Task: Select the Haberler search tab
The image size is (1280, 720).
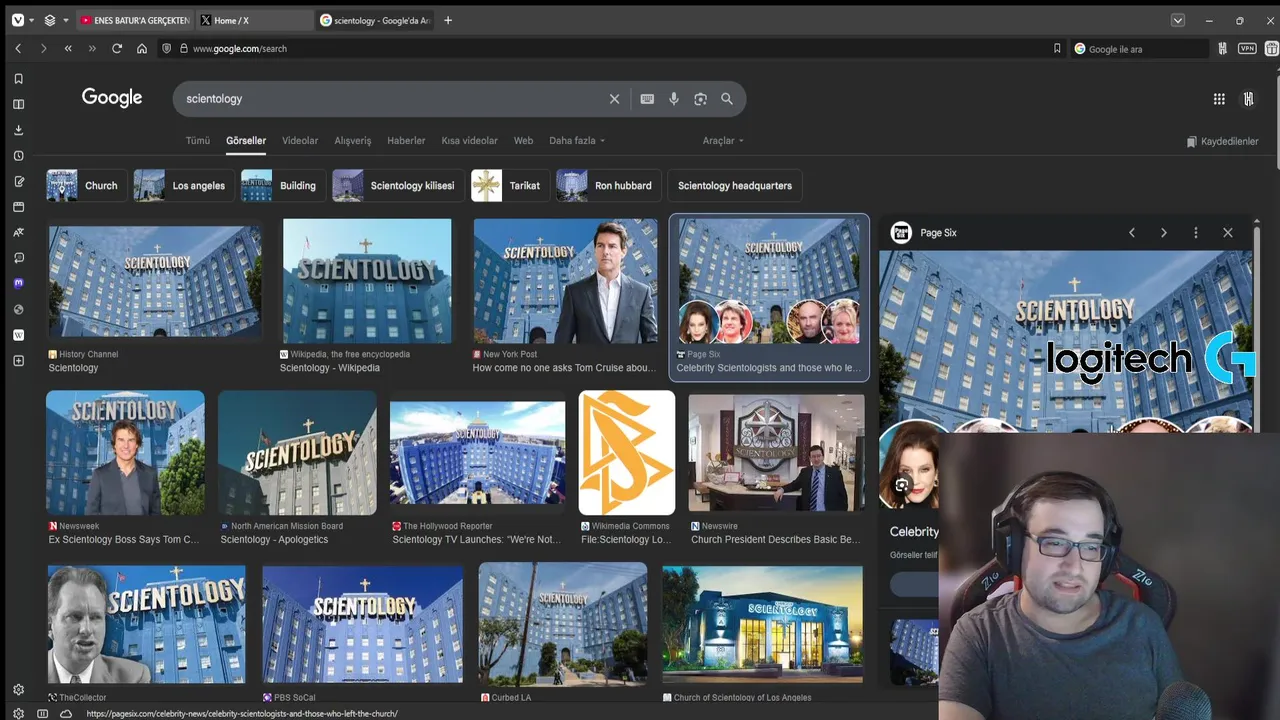Action: 406,141
